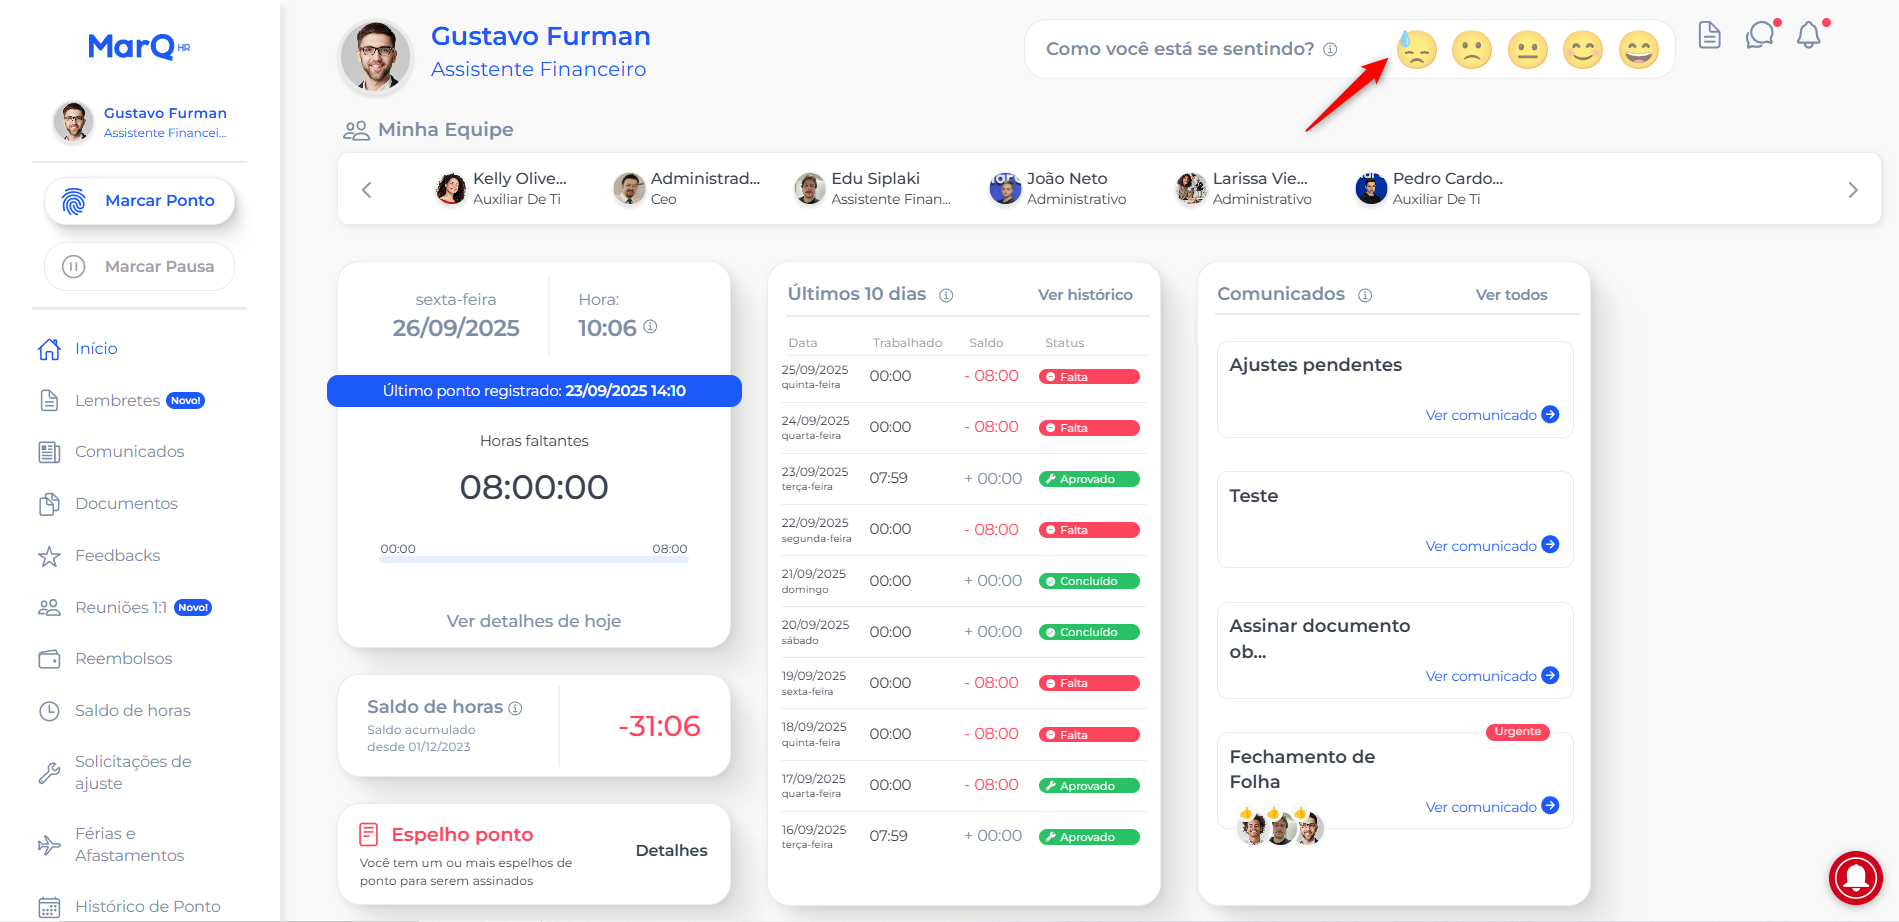Click the info icon next to Saldo de horas
1899x922 pixels.
coord(515,708)
